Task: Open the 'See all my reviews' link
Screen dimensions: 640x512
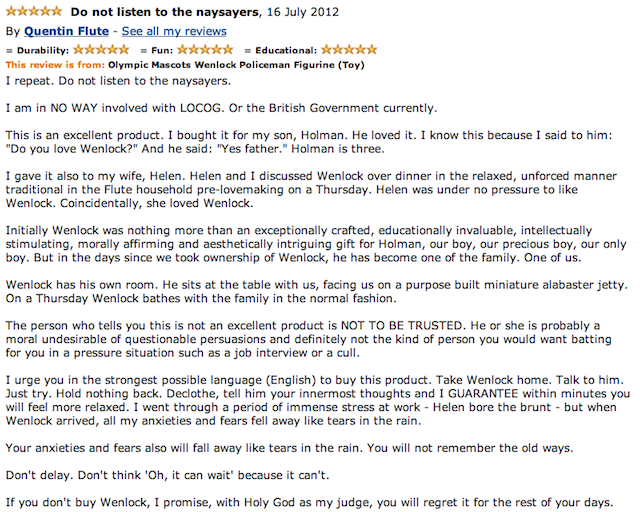Action: click(174, 31)
